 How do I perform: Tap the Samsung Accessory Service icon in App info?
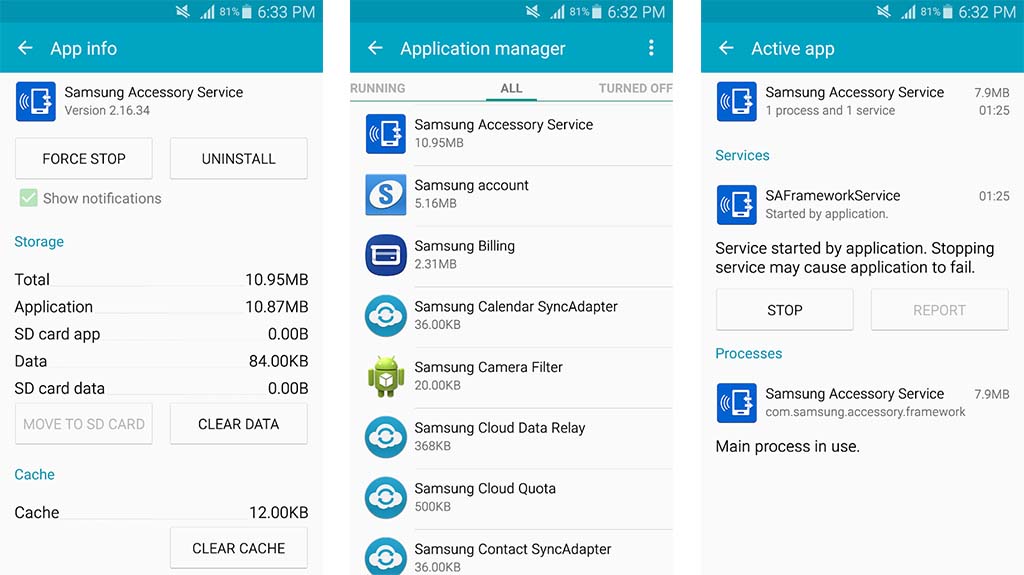click(x=35, y=101)
